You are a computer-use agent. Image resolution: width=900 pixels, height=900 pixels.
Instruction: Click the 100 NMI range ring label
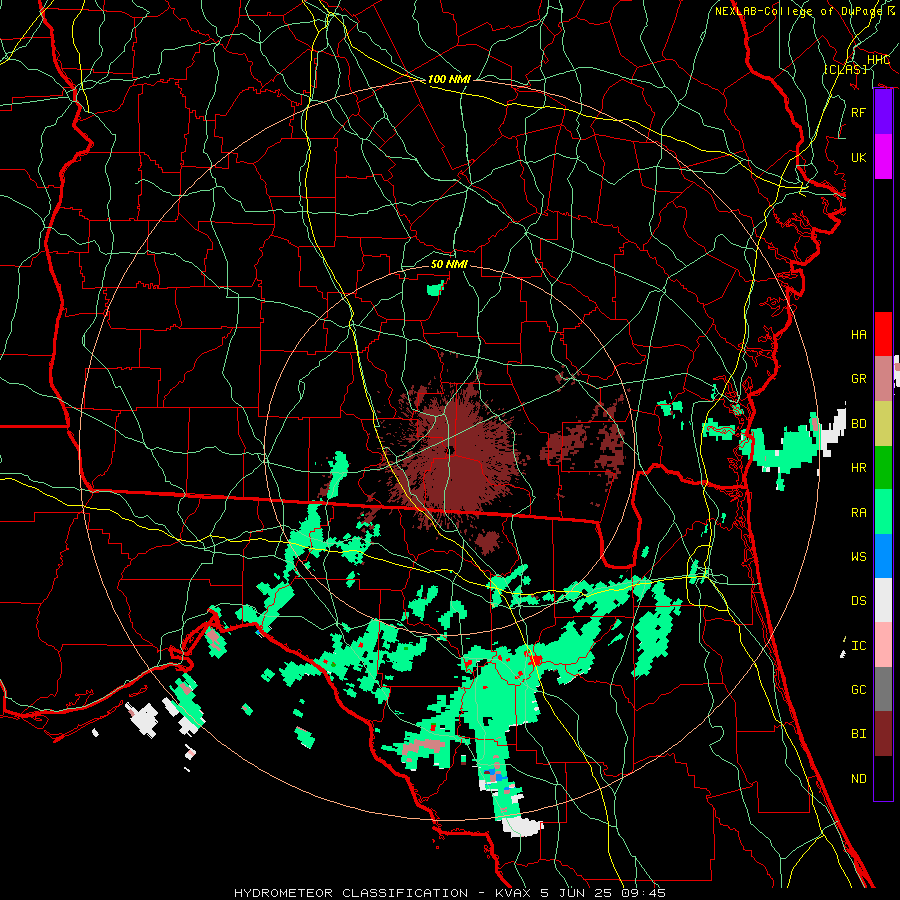pyautogui.click(x=449, y=79)
